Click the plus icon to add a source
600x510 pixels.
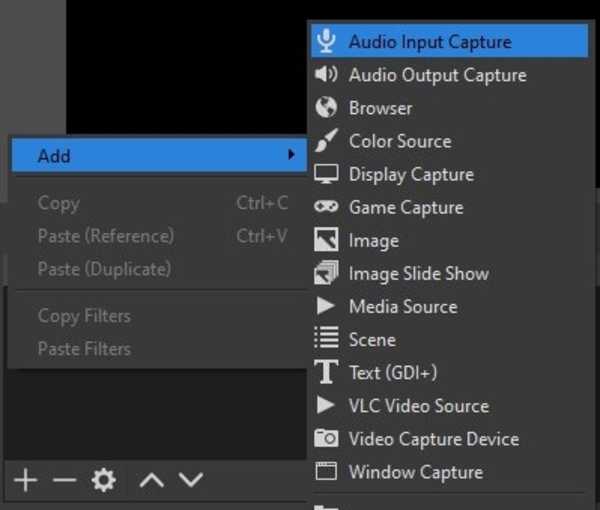click(25, 480)
